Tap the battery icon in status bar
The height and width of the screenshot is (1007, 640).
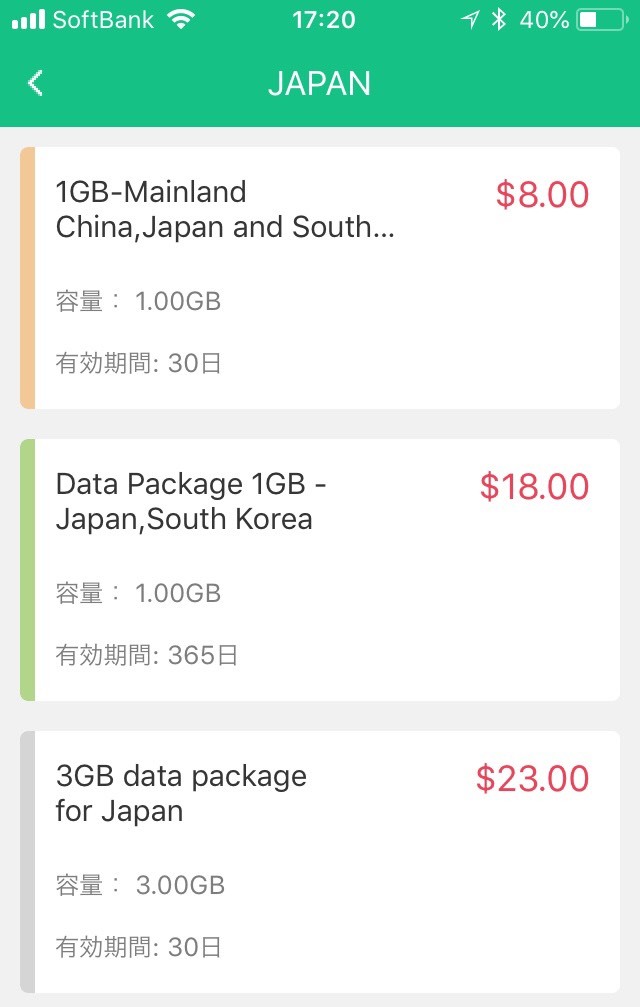pos(601,20)
